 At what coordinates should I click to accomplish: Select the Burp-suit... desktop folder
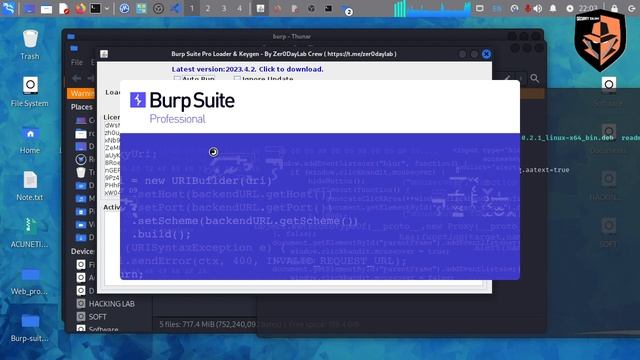(x=29, y=327)
